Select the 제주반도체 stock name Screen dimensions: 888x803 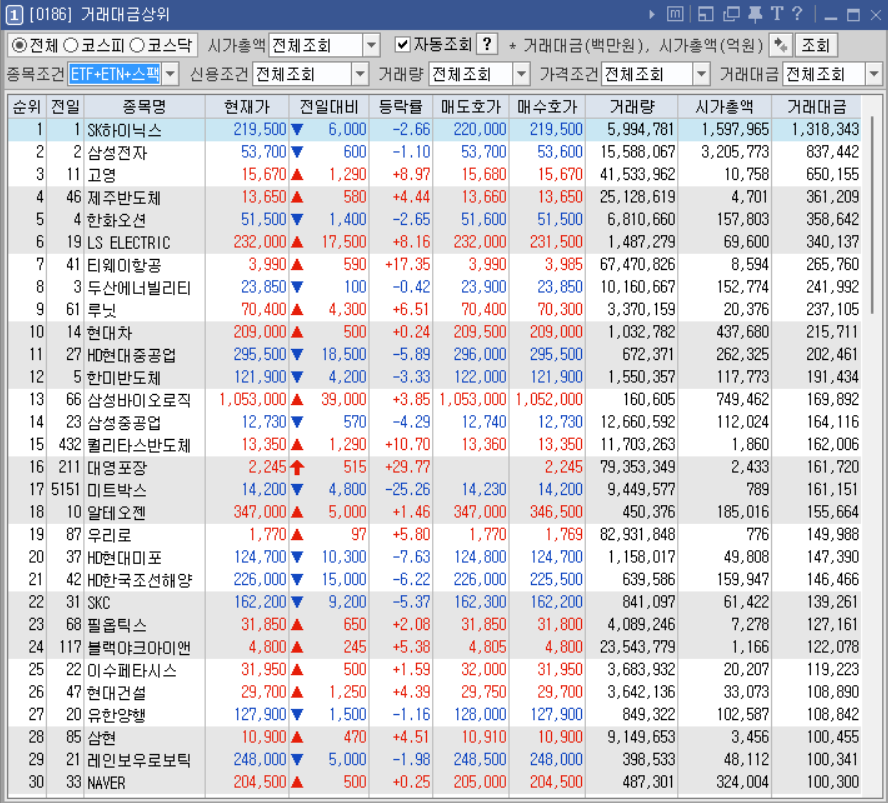[x=123, y=198]
